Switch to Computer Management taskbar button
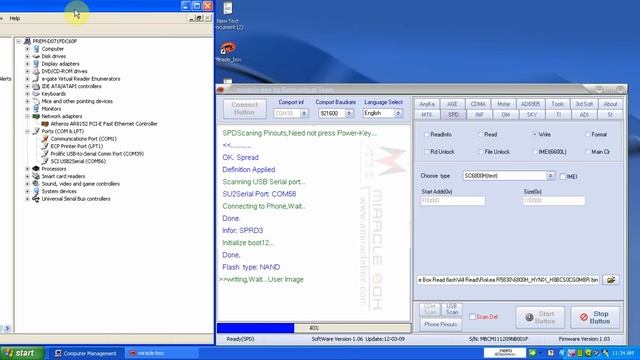This screenshot has height=360, width=640. 86,353
